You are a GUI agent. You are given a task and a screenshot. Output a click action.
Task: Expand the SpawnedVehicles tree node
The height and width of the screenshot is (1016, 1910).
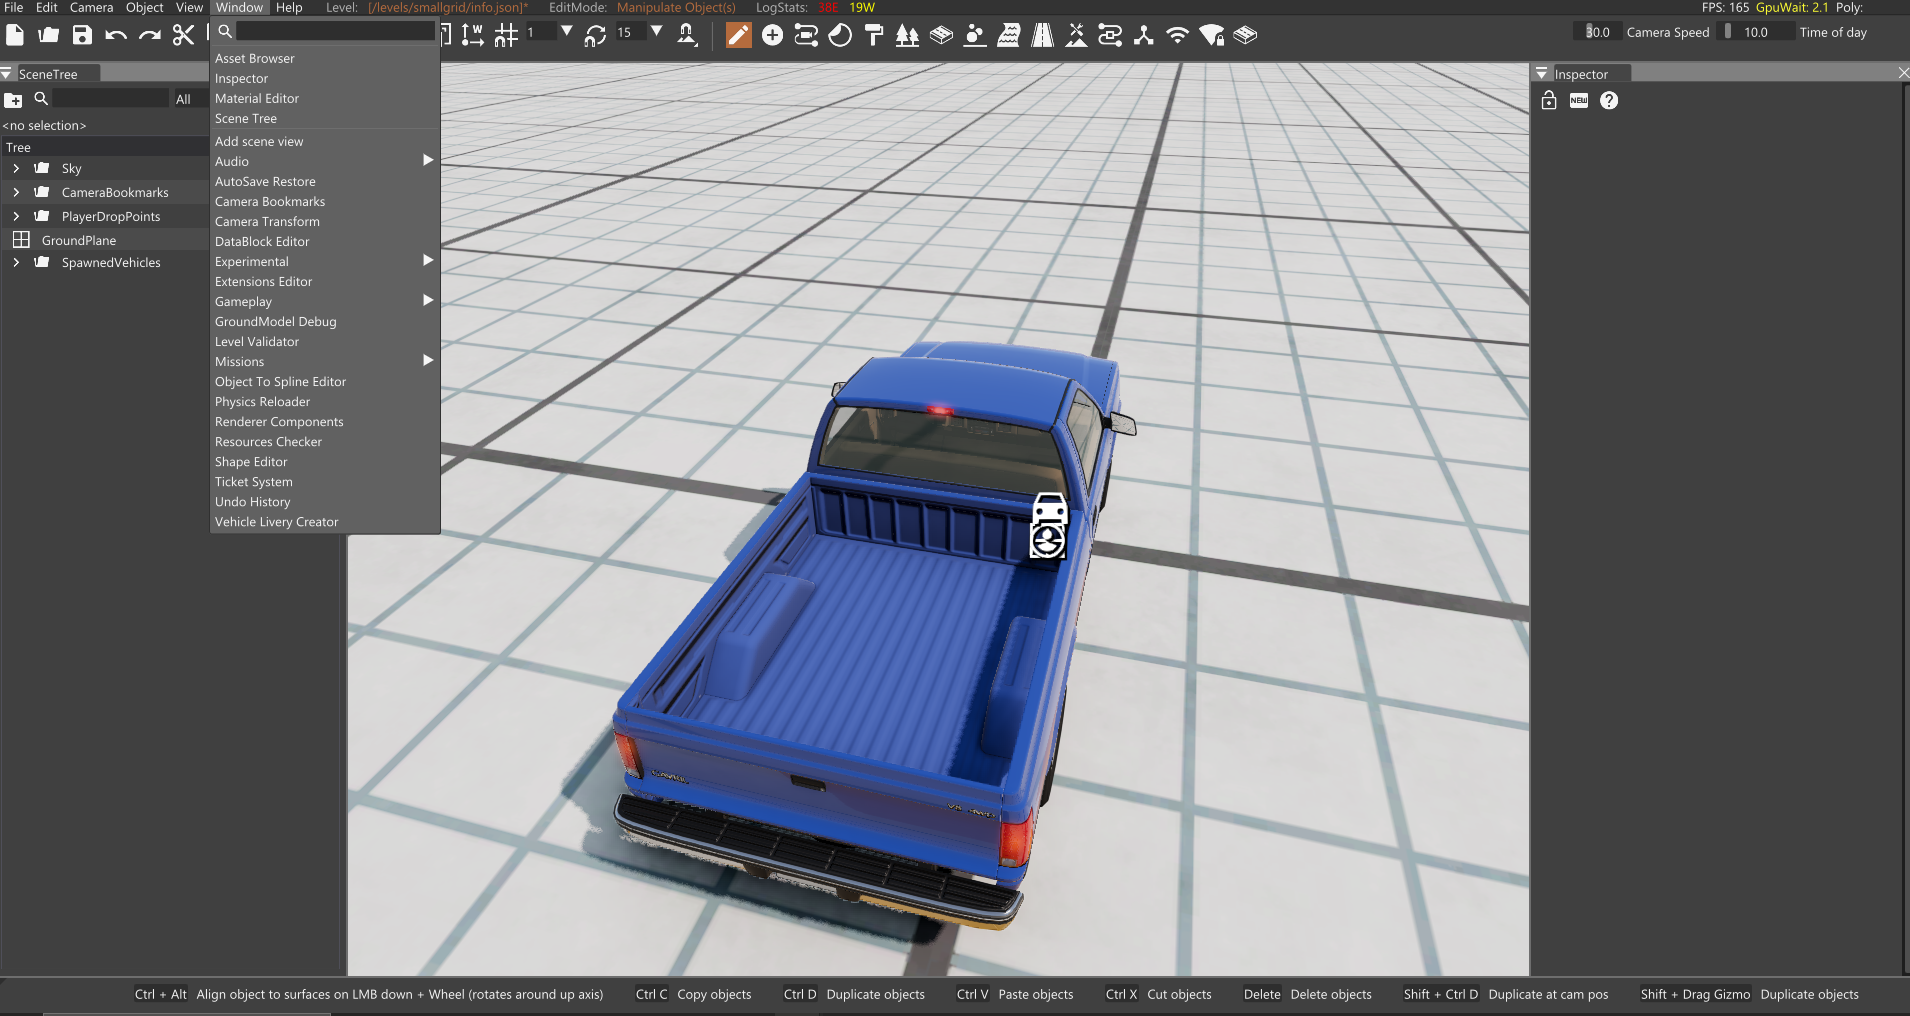click(16, 262)
